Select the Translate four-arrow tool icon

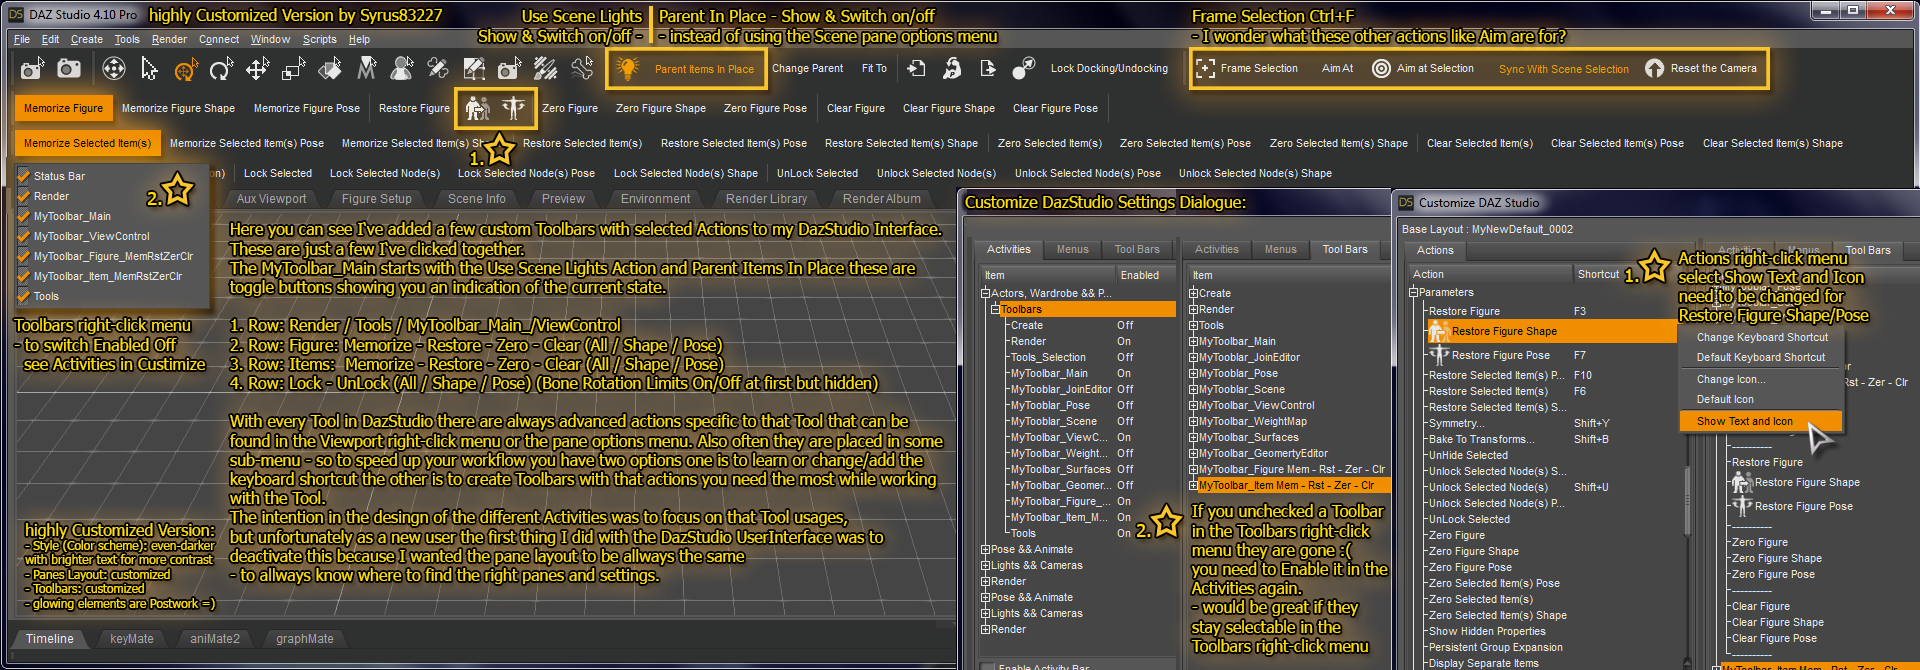click(x=258, y=69)
